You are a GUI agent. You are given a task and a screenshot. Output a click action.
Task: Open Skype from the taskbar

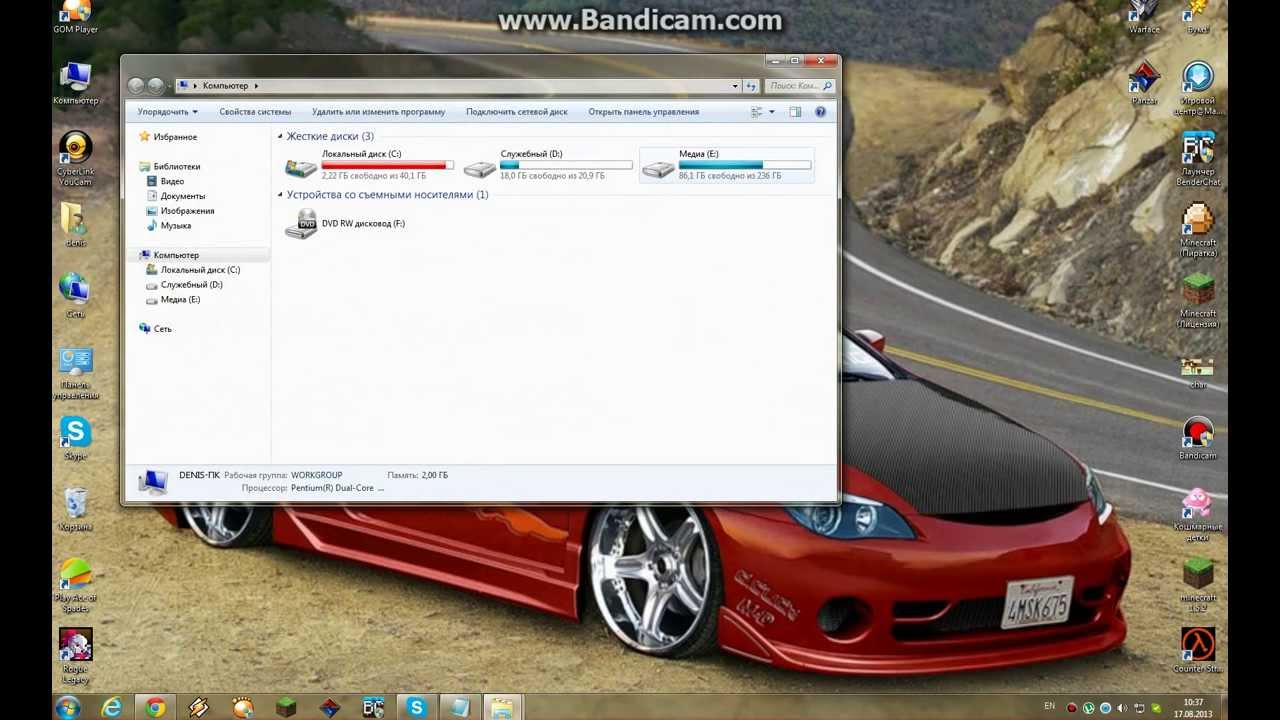click(416, 708)
